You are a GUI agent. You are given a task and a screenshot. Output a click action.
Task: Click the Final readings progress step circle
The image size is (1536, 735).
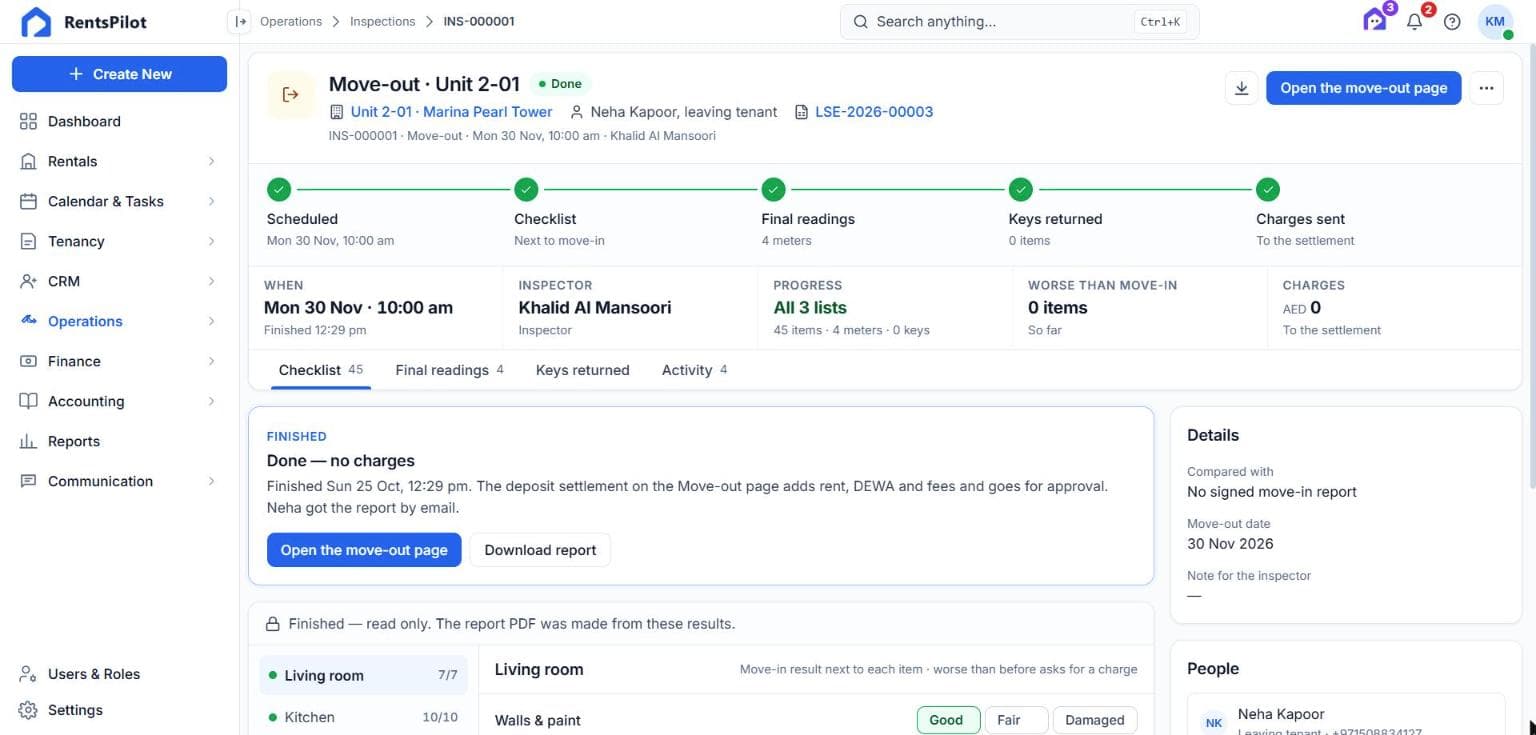(773, 189)
